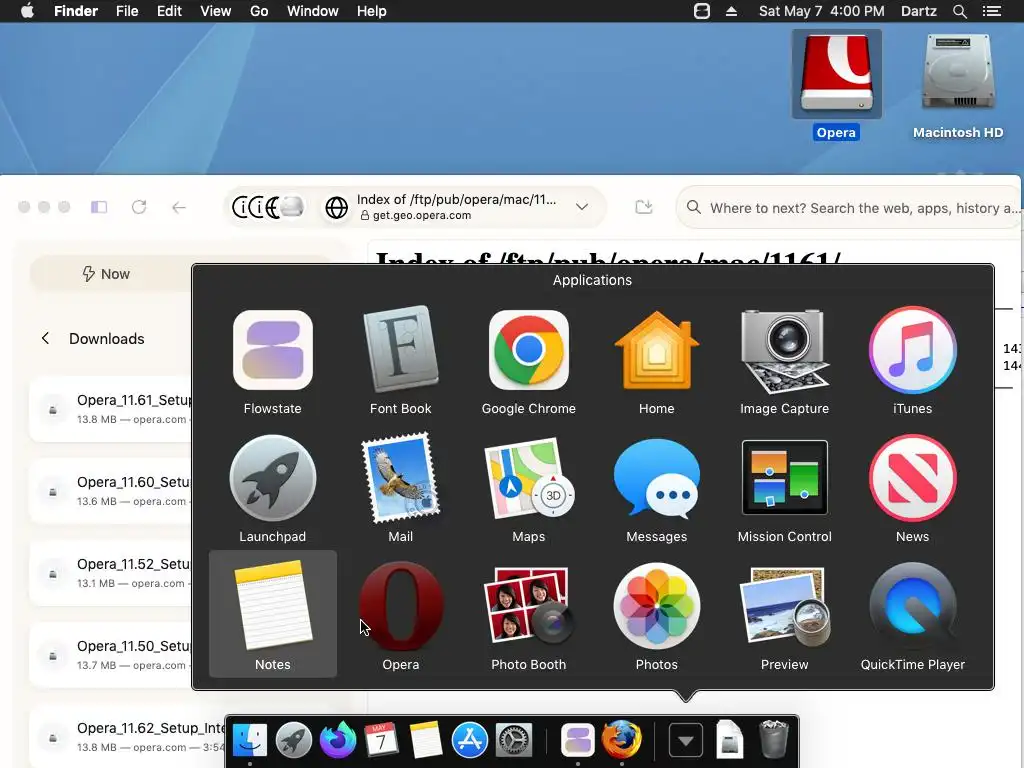
Task: Toggle the browser sidebar panel icon
Action: (x=99, y=207)
